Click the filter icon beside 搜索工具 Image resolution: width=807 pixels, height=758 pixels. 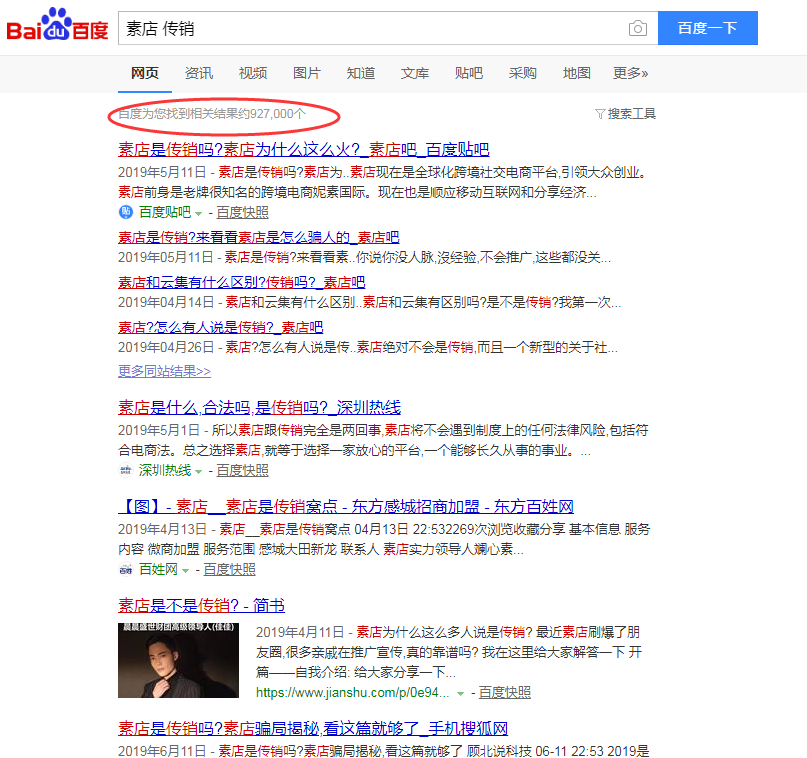coord(600,114)
